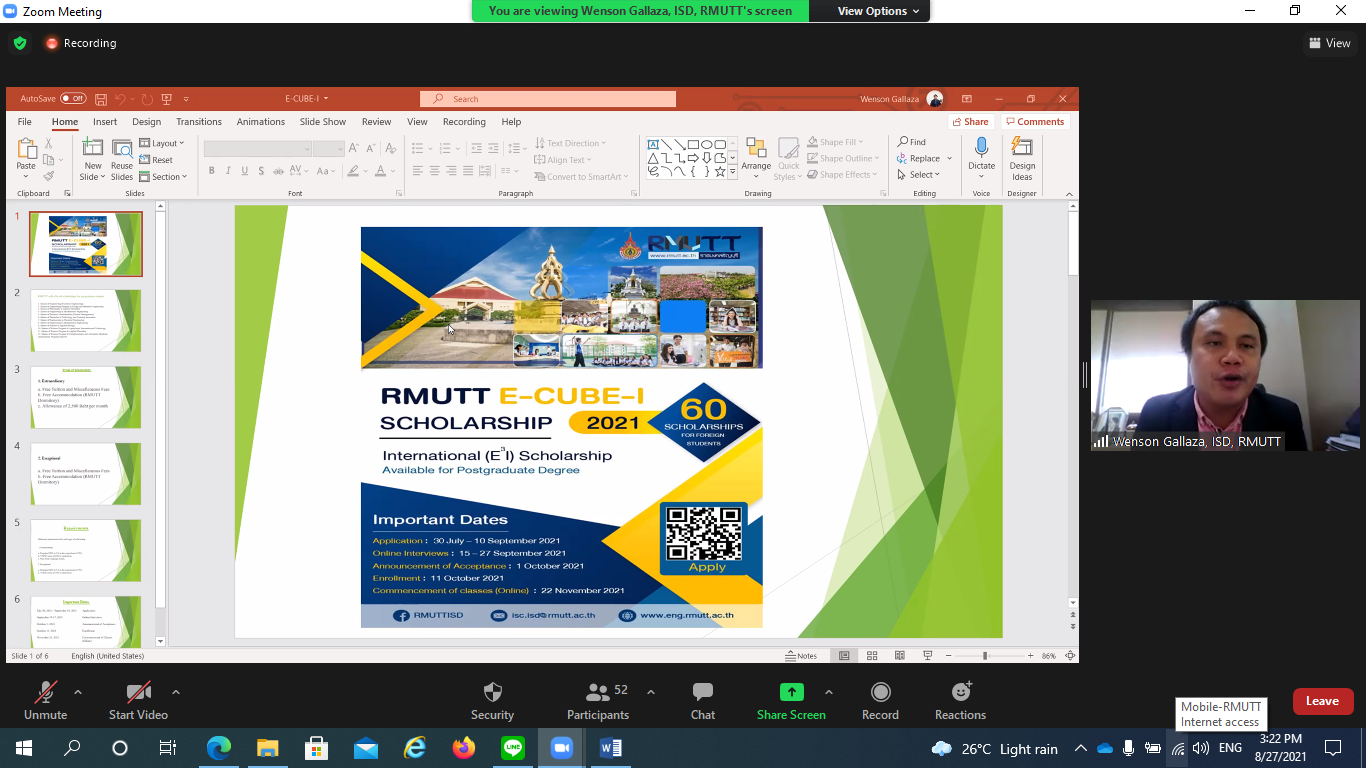
Task: Switch to the Animations ribbon tab
Action: (261, 122)
